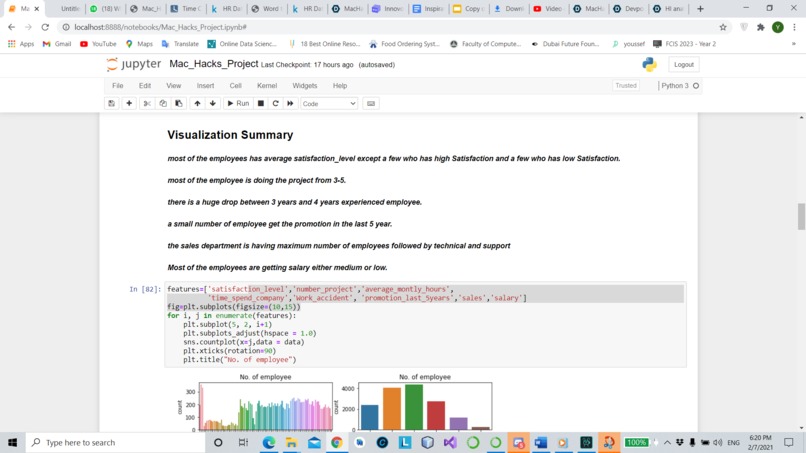The width and height of the screenshot is (806, 453).
Task: Open the Apps bookmarks shortcut
Action: coord(21,44)
